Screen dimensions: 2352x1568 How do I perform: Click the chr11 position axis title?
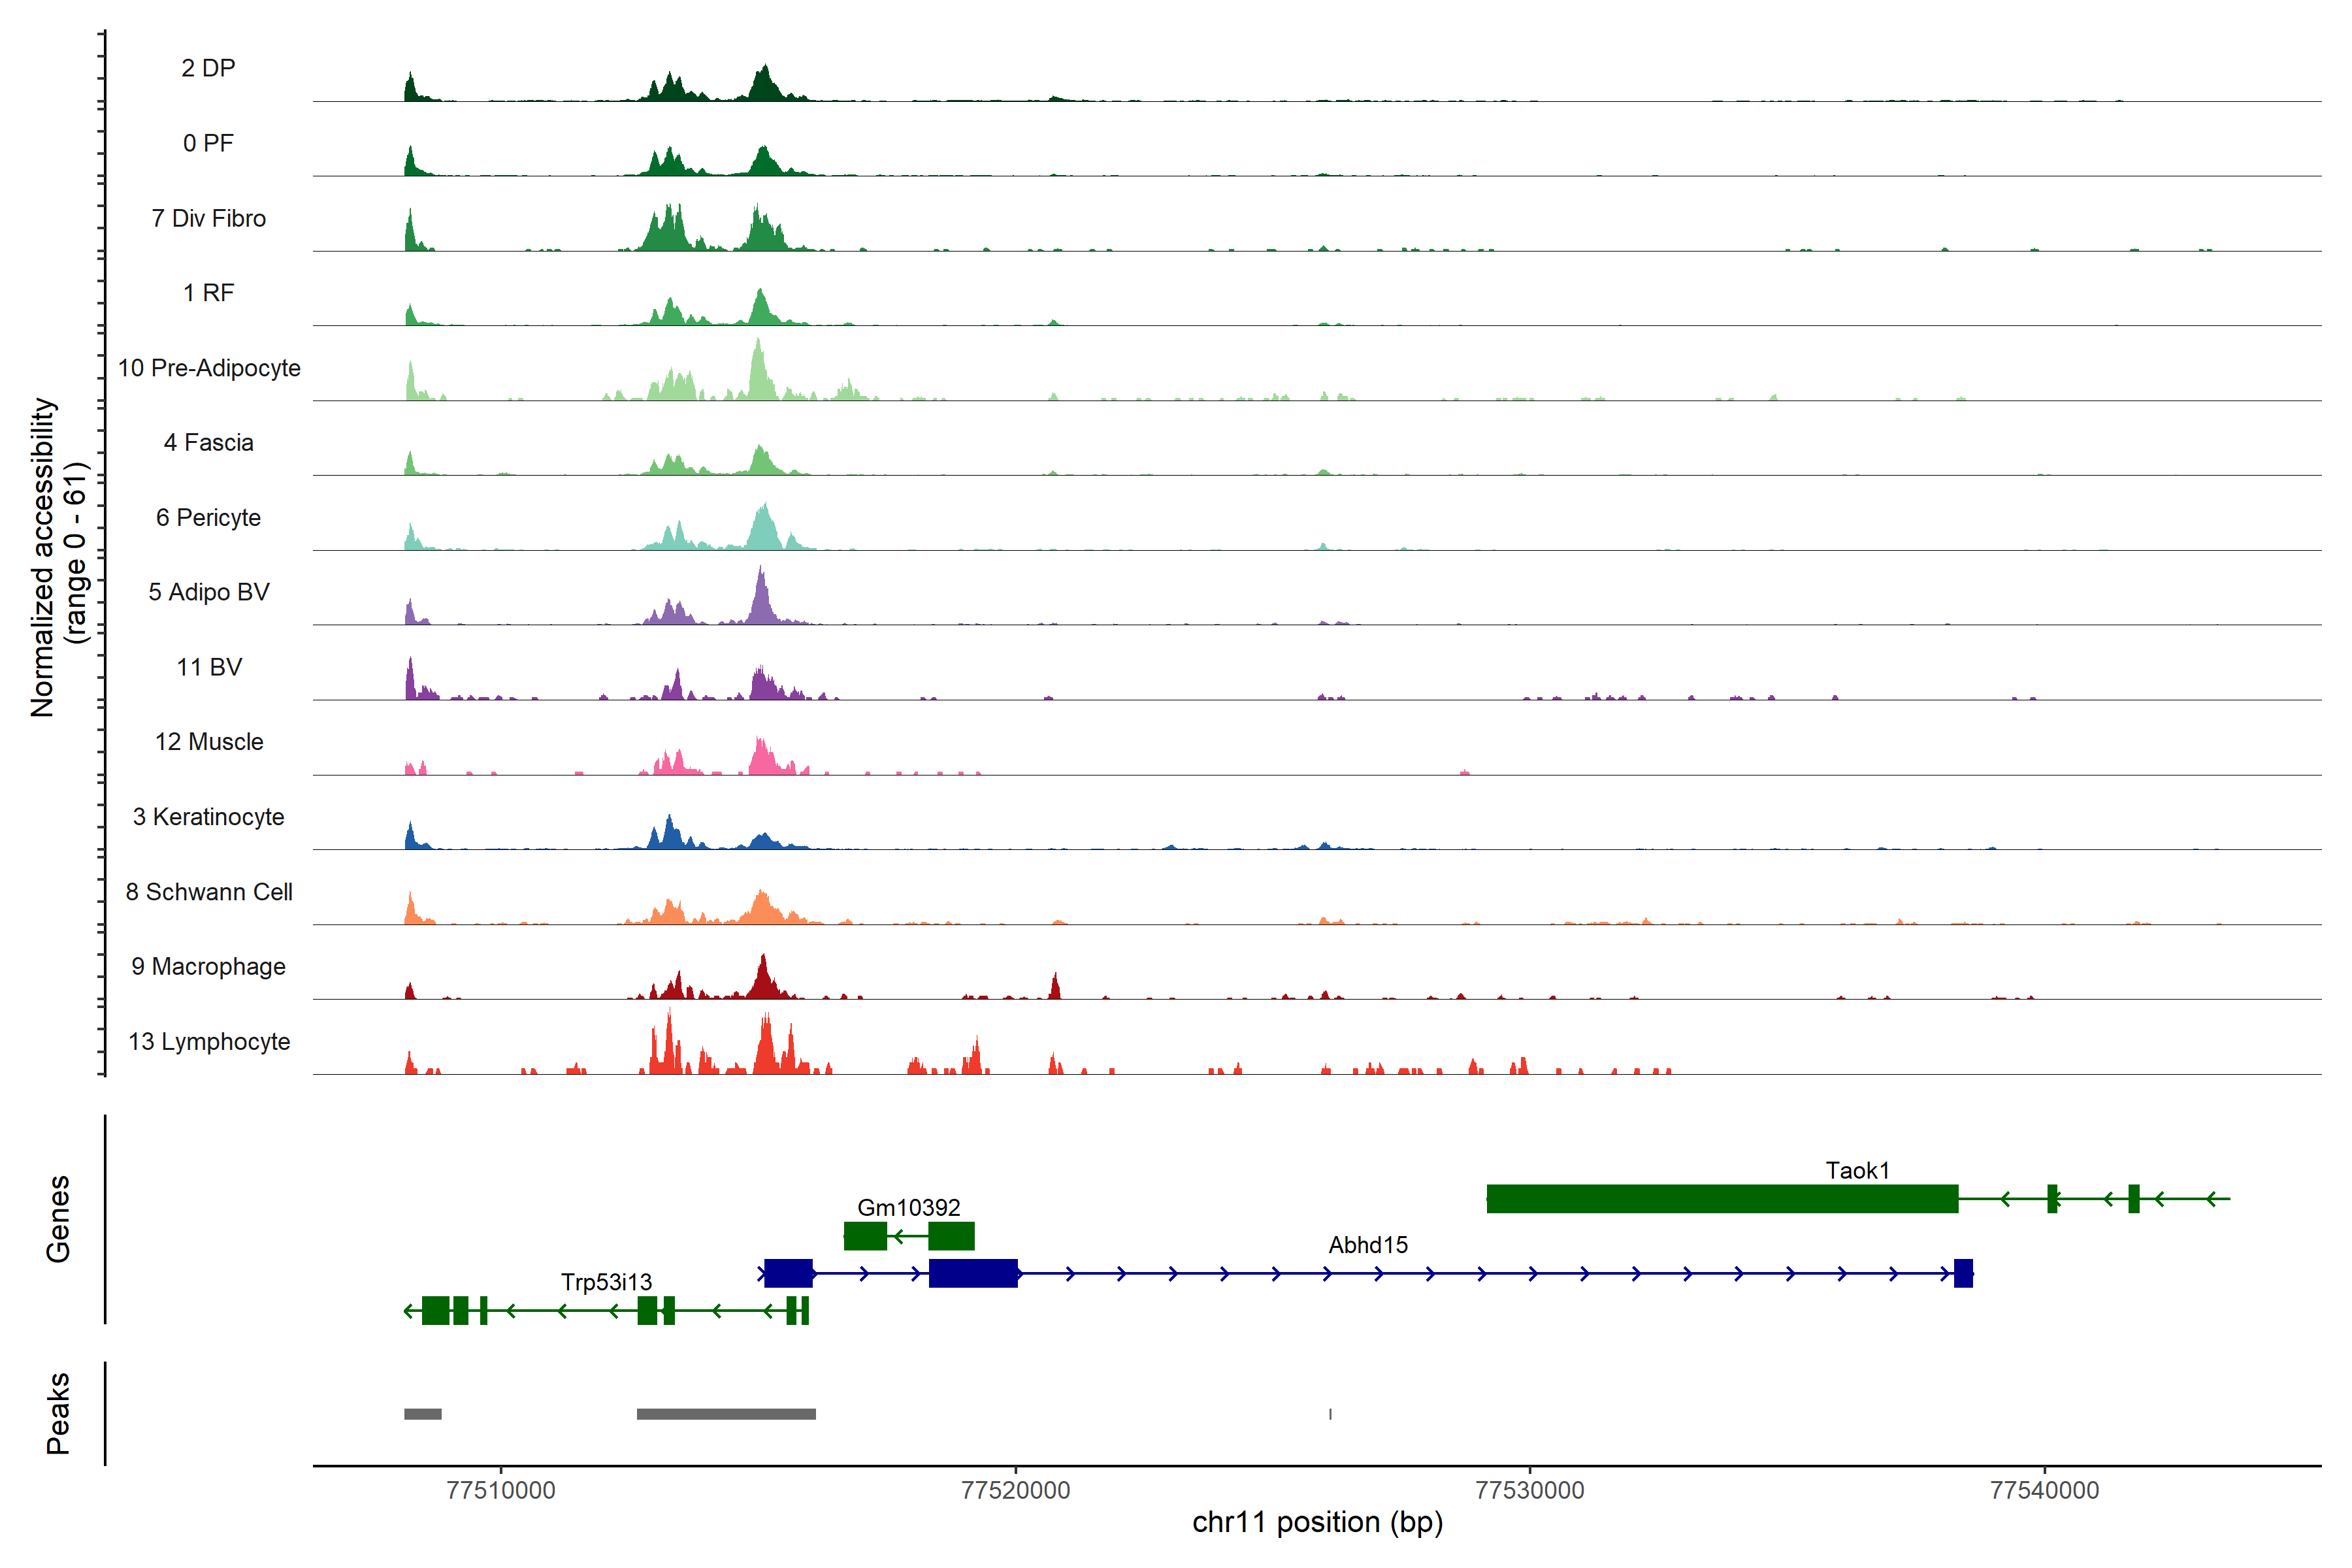coord(1317,1522)
